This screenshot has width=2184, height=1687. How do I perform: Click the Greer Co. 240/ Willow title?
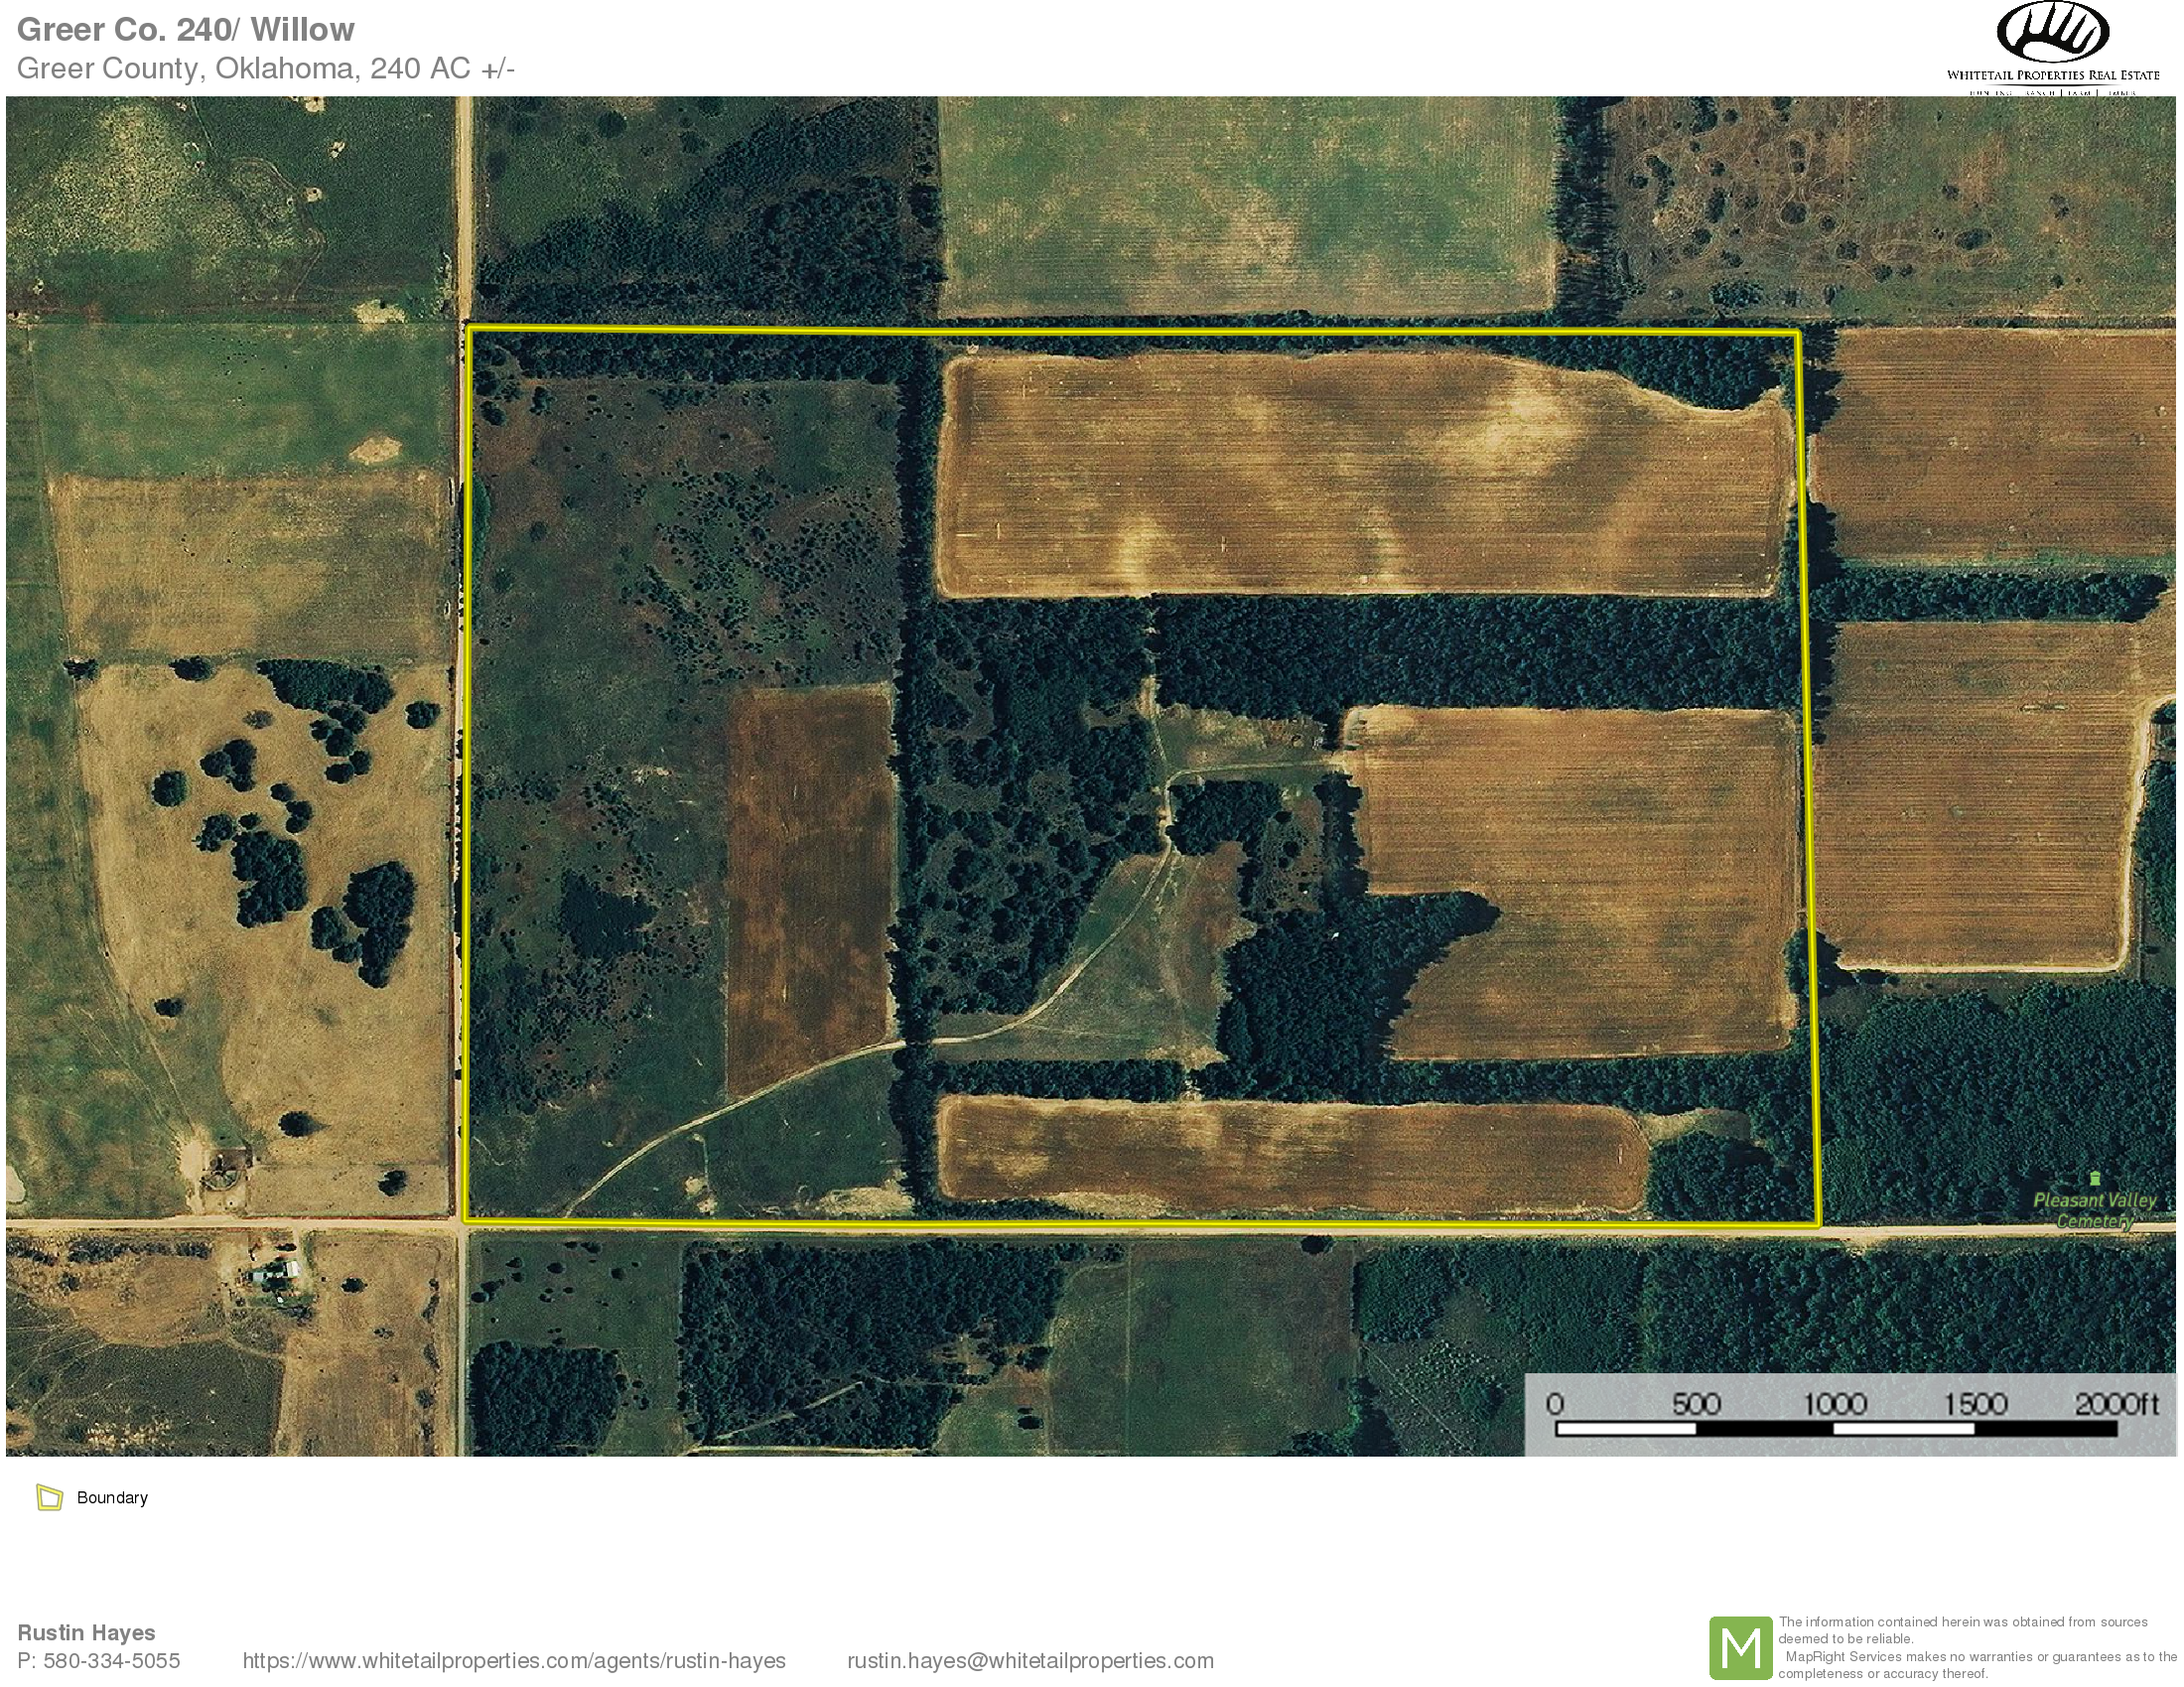pos(185,30)
